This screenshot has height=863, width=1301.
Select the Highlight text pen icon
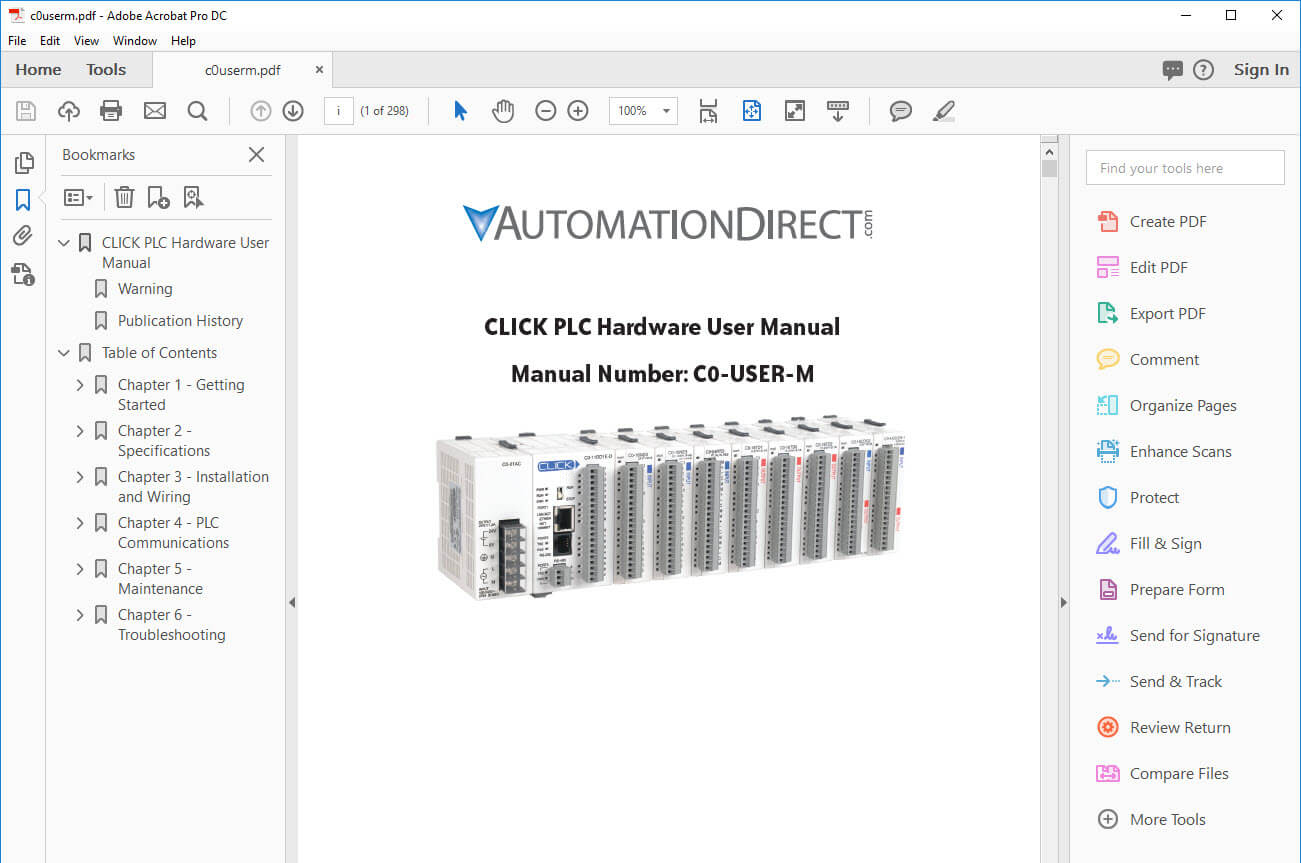click(943, 111)
